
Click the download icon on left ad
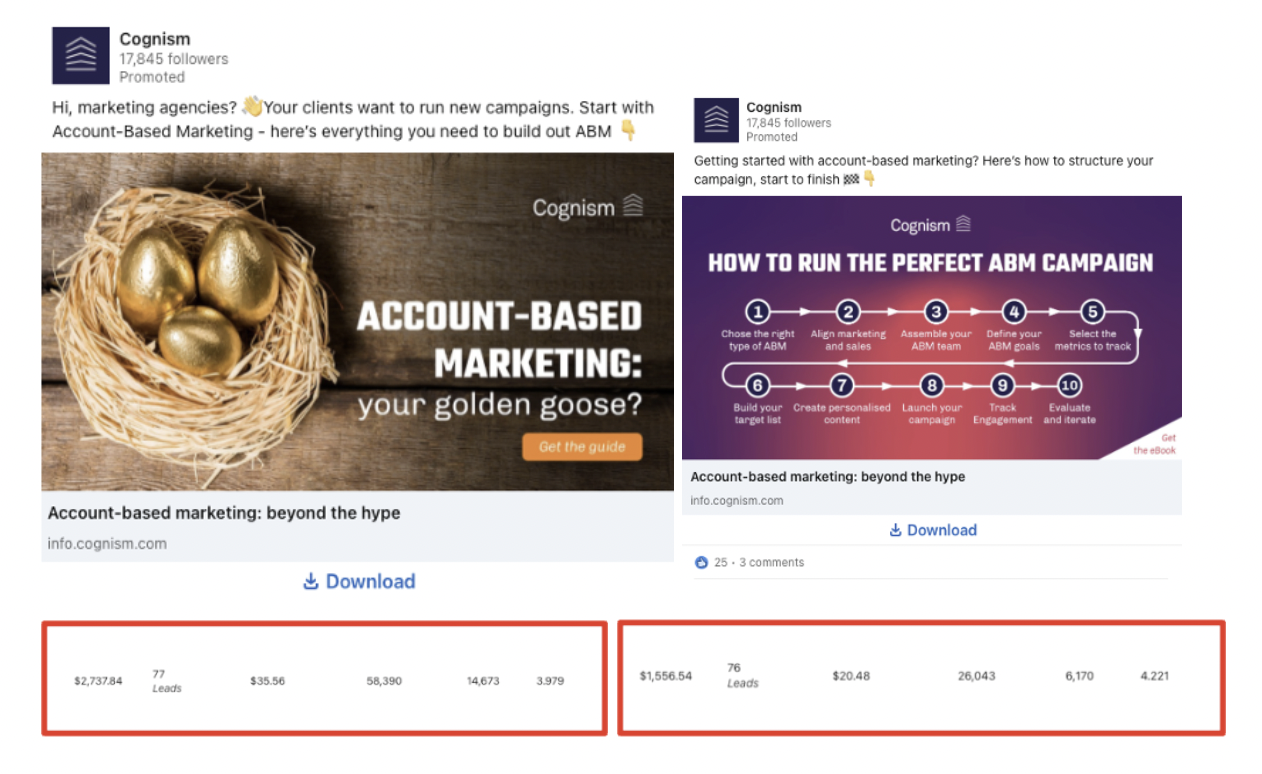click(x=311, y=581)
